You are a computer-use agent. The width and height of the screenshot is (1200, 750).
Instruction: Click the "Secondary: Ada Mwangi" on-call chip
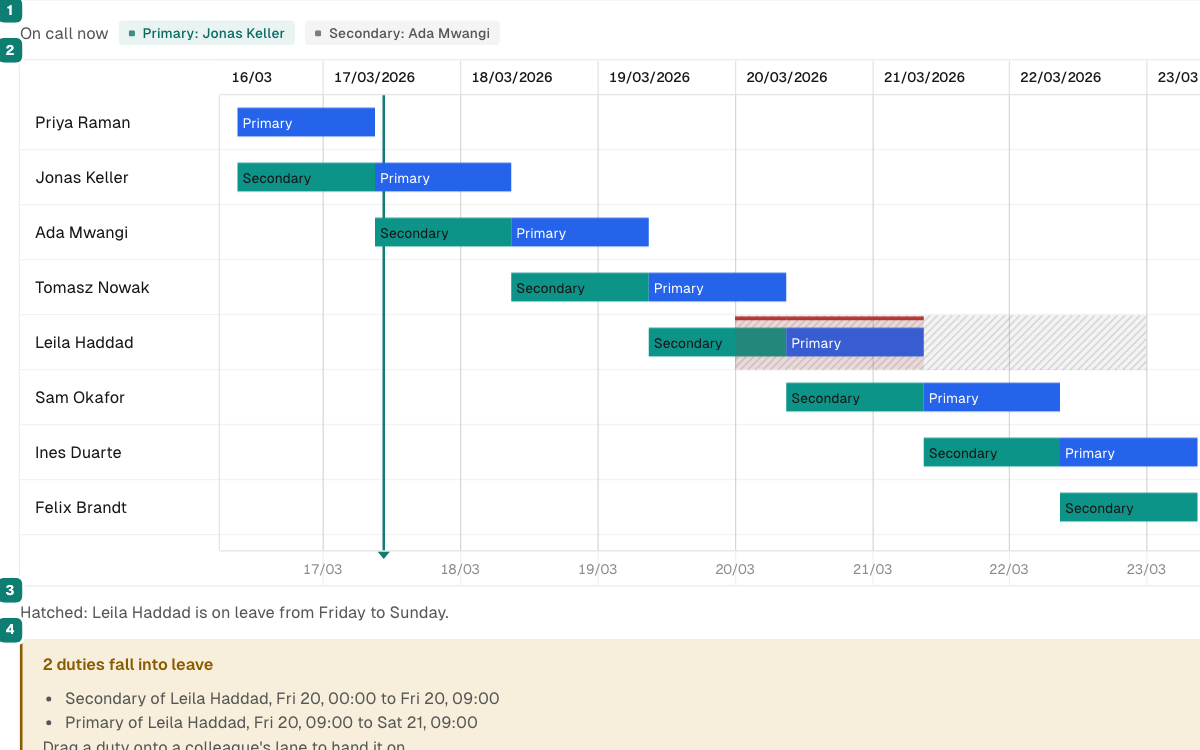click(402, 33)
